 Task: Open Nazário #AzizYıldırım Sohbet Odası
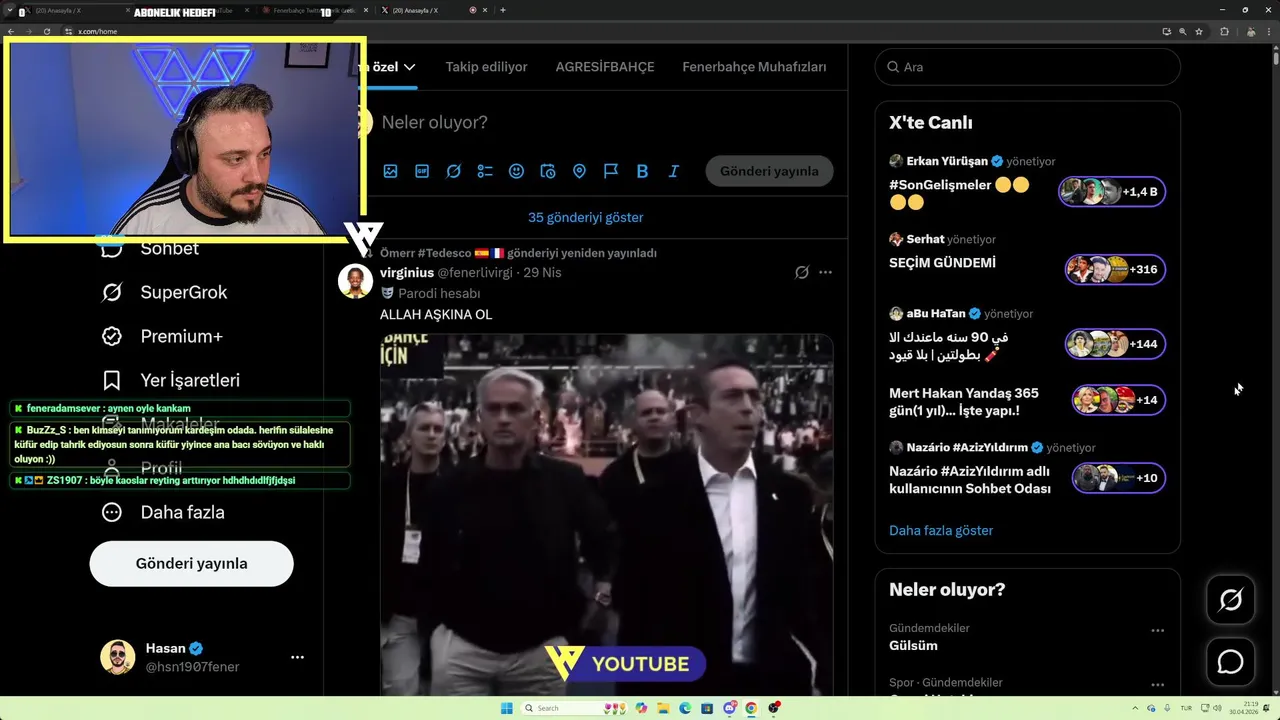pyautogui.click(x=970, y=480)
